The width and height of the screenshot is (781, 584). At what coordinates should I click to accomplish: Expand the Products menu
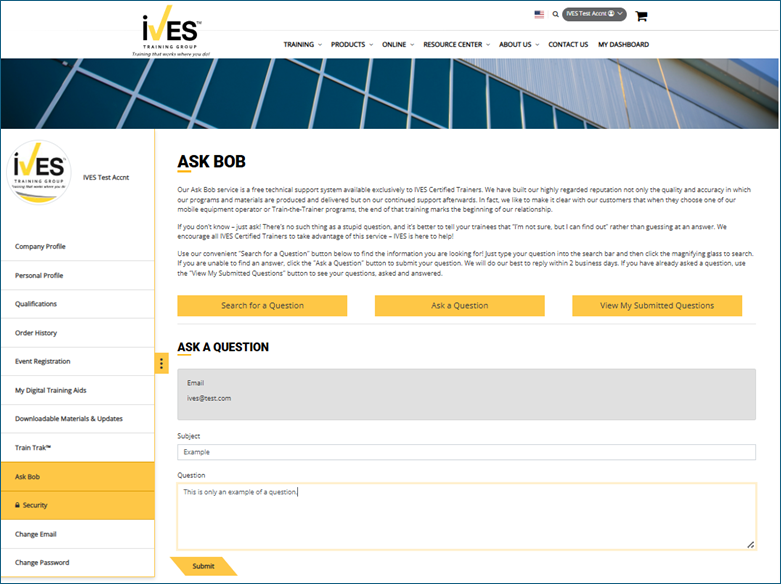(x=351, y=45)
